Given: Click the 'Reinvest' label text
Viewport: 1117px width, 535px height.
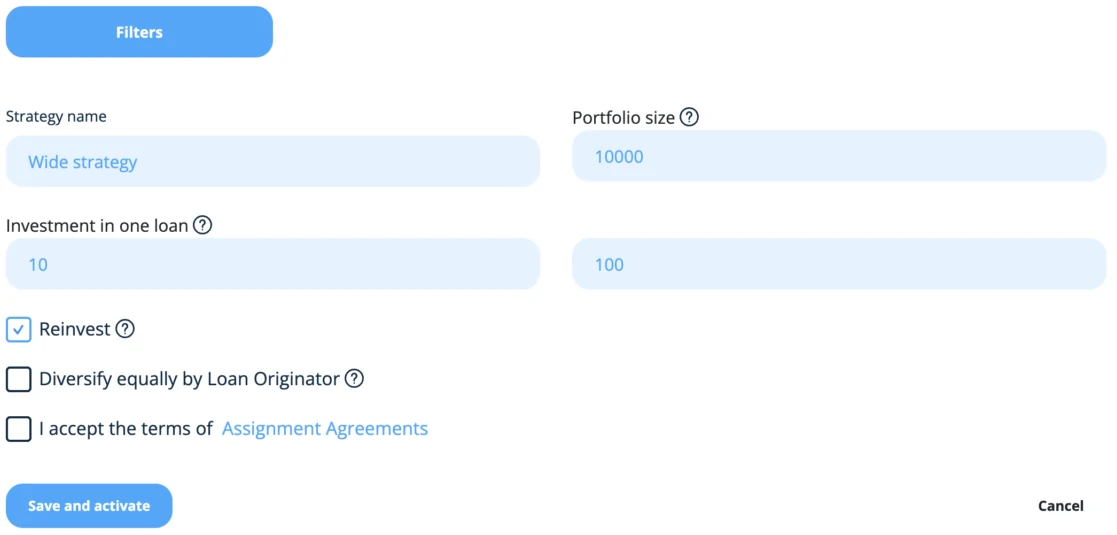Looking at the screenshot, I should point(75,329).
